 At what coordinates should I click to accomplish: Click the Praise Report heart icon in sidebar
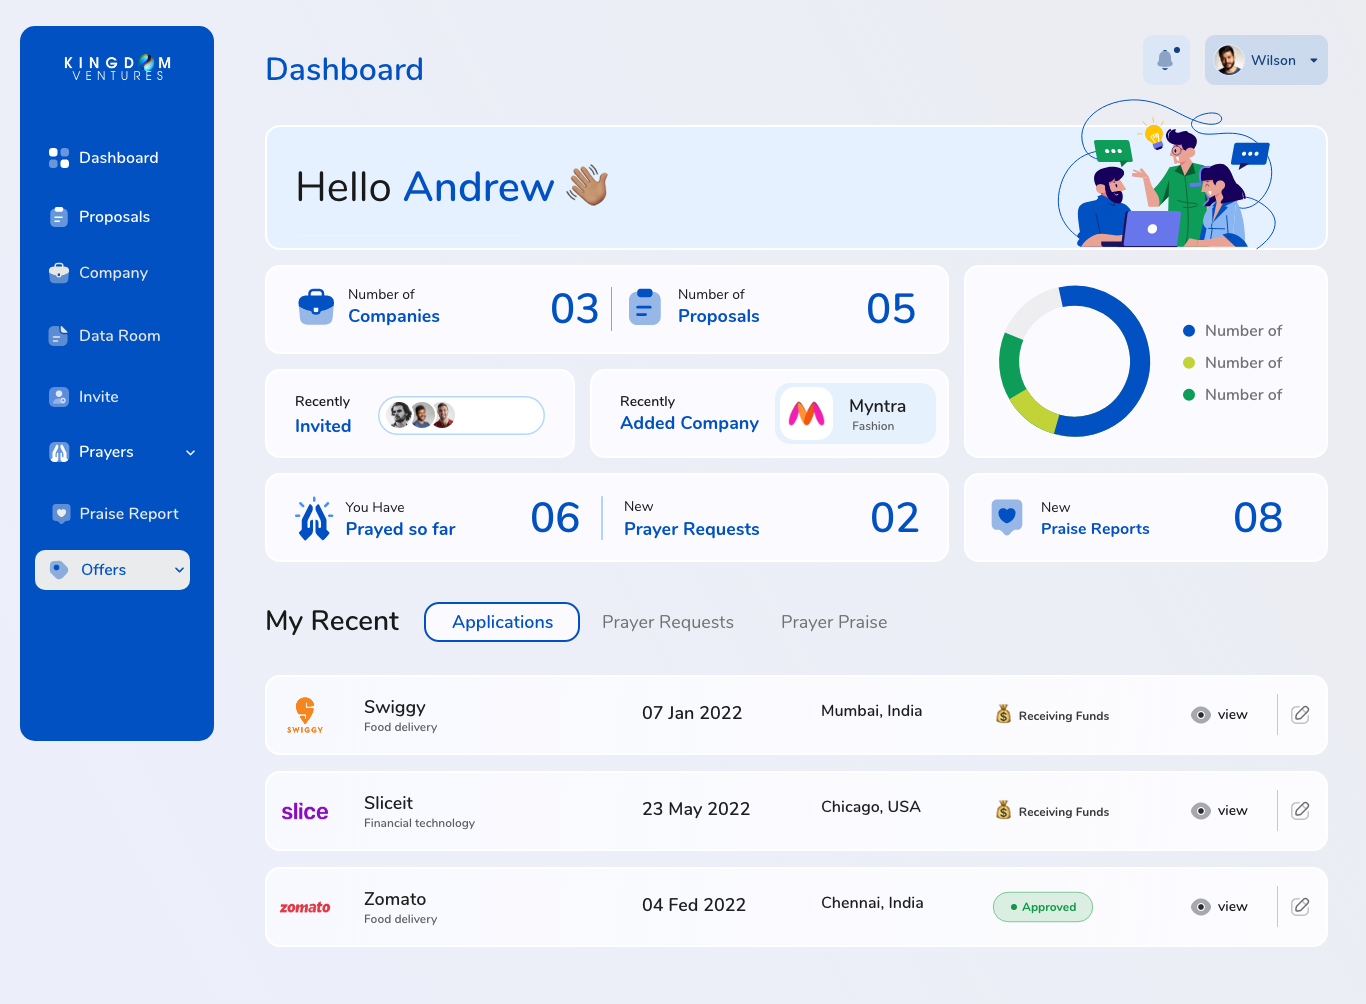coord(61,514)
